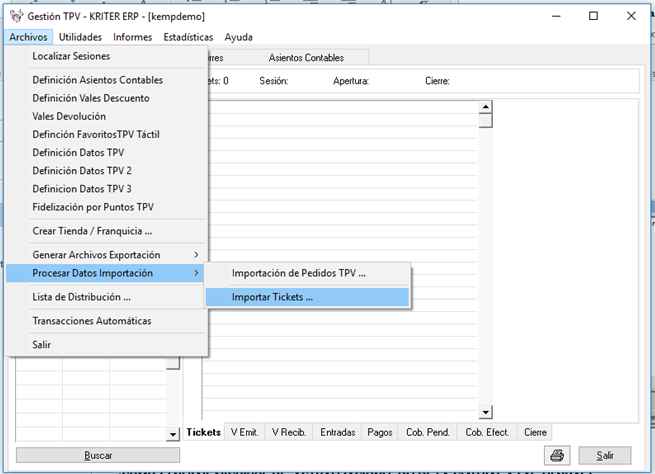655x474 pixels.
Task: Click Localizar Sesiones menu item
Action: (71, 56)
